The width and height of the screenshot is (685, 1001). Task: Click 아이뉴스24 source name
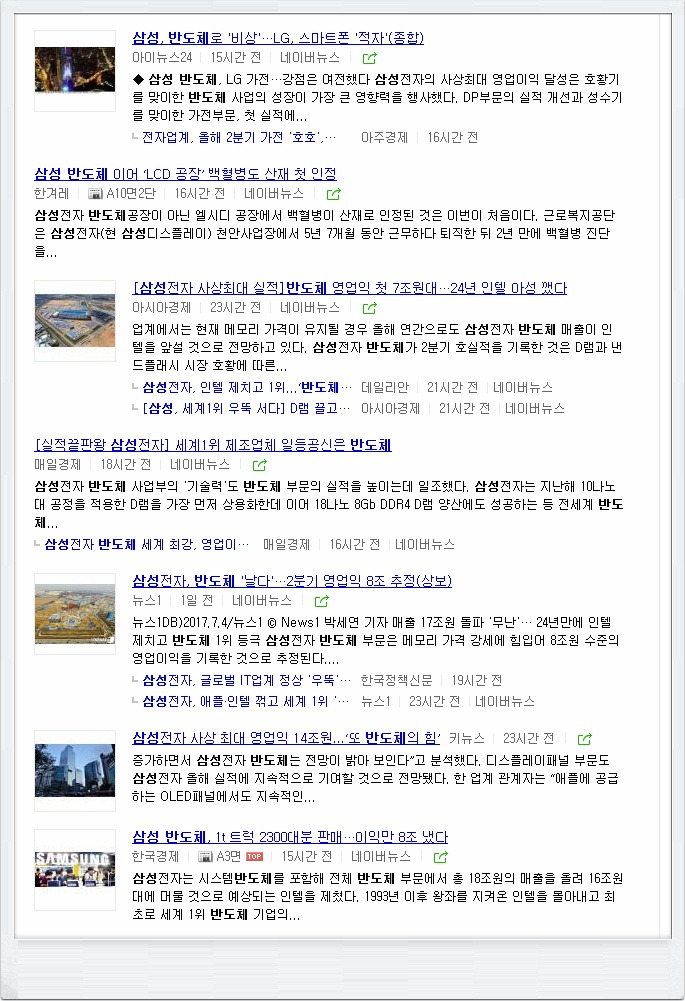(x=162, y=57)
